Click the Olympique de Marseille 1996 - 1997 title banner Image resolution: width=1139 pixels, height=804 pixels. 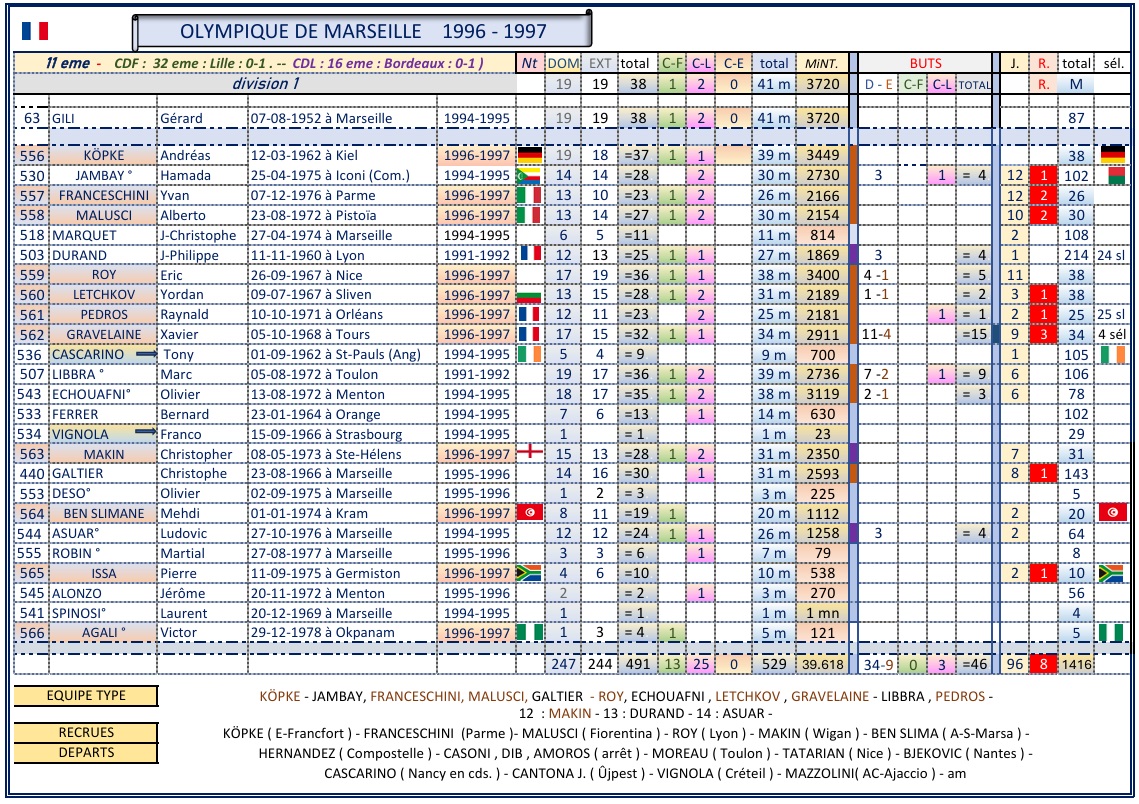[x=360, y=31]
